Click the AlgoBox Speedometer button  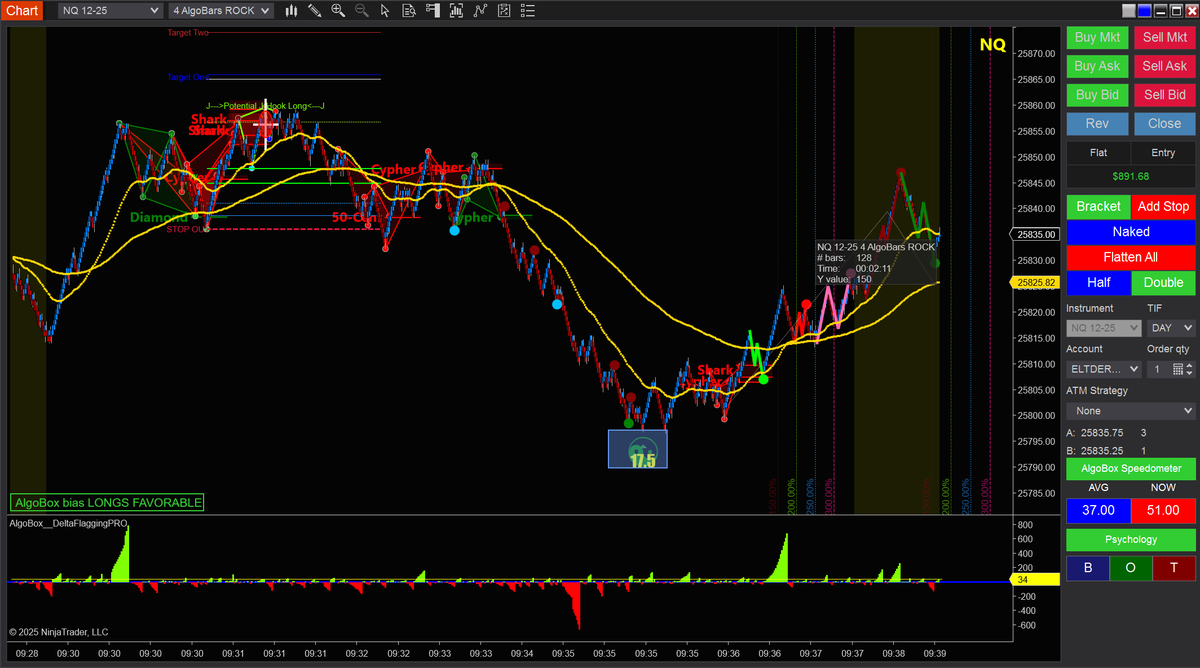click(x=1131, y=468)
